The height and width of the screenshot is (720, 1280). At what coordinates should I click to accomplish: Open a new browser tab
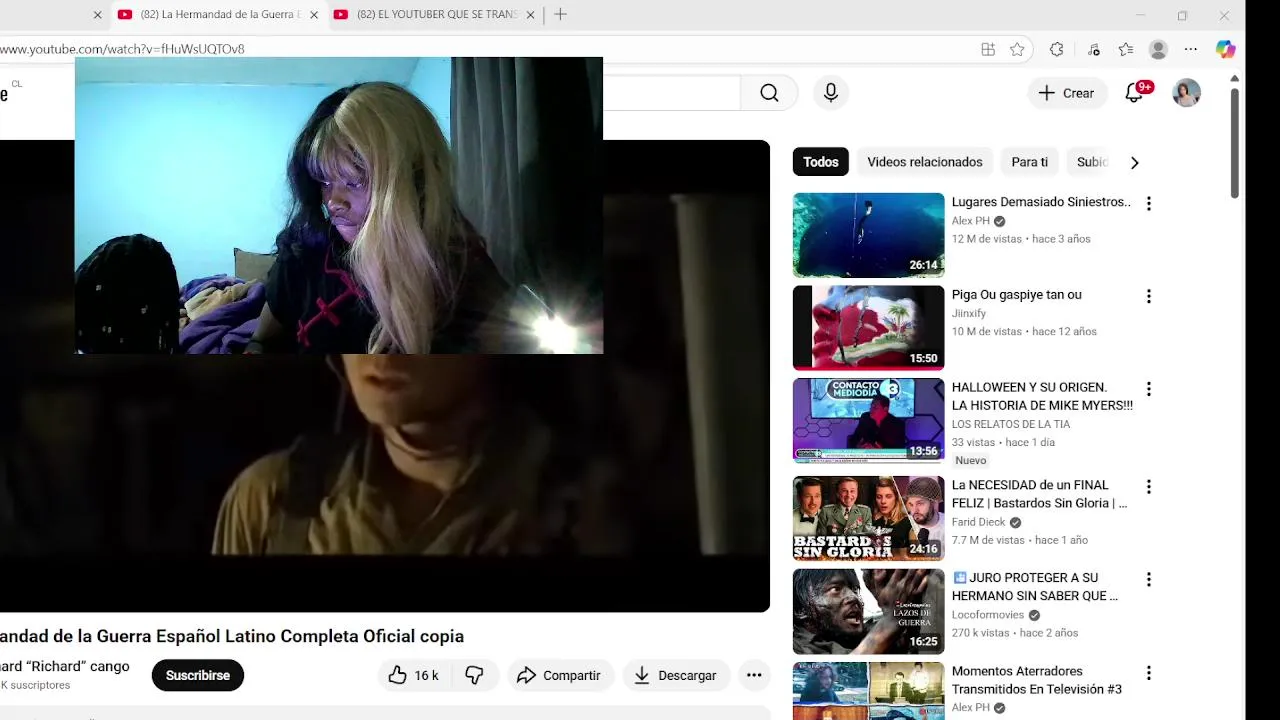click(560, 14)
